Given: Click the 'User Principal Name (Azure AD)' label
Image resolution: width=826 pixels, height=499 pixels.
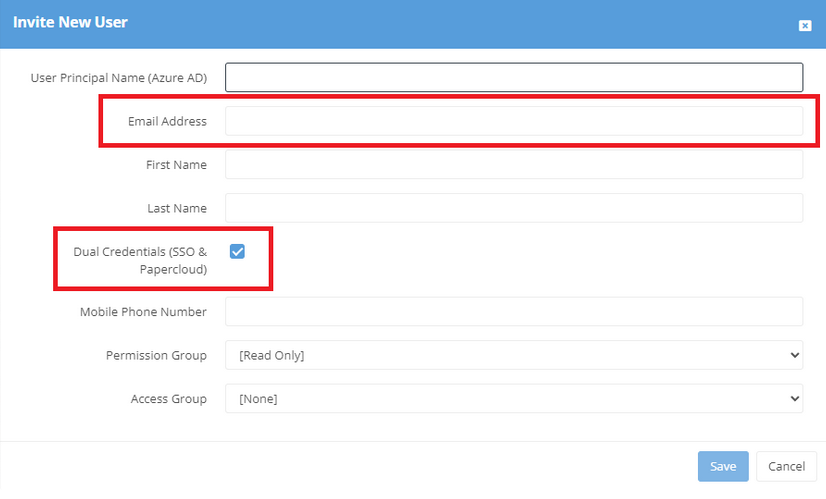Looking at the screenshot, I should tap(119, 78).
